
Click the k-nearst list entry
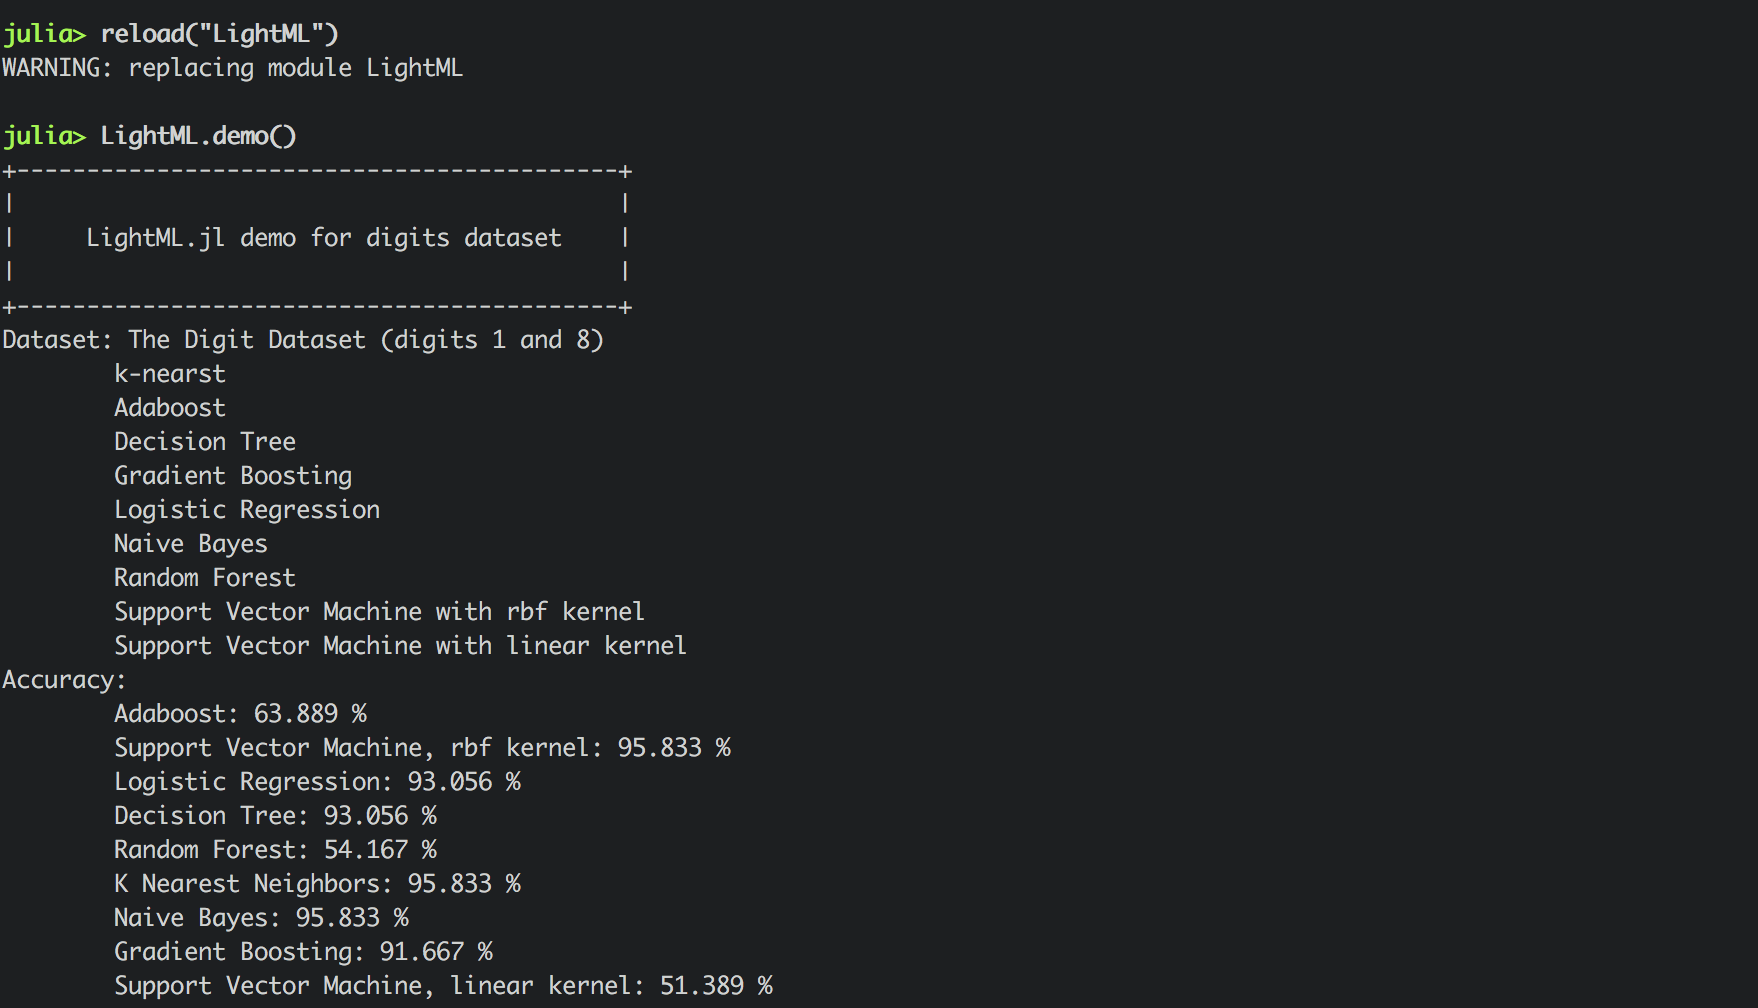pos(170,374)
